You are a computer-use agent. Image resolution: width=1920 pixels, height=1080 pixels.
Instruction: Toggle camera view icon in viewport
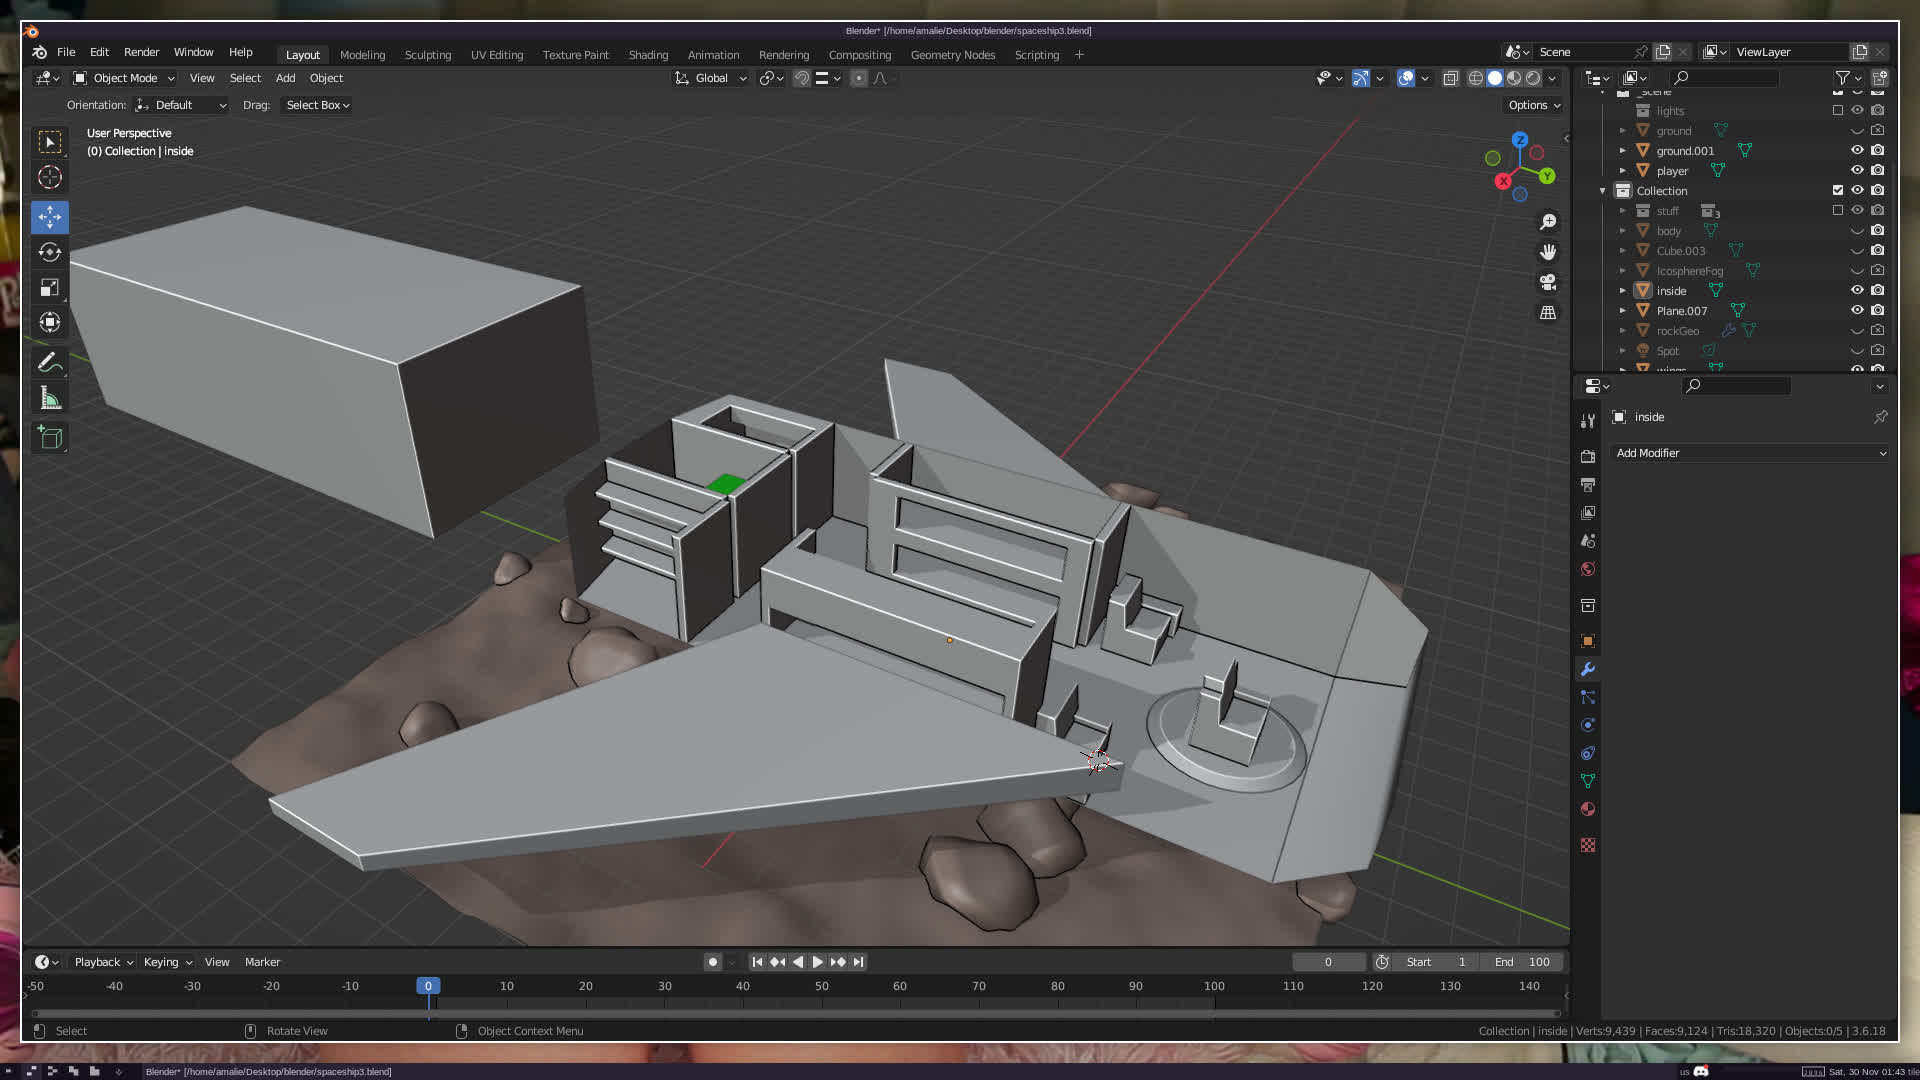(x=1548, y=282)
